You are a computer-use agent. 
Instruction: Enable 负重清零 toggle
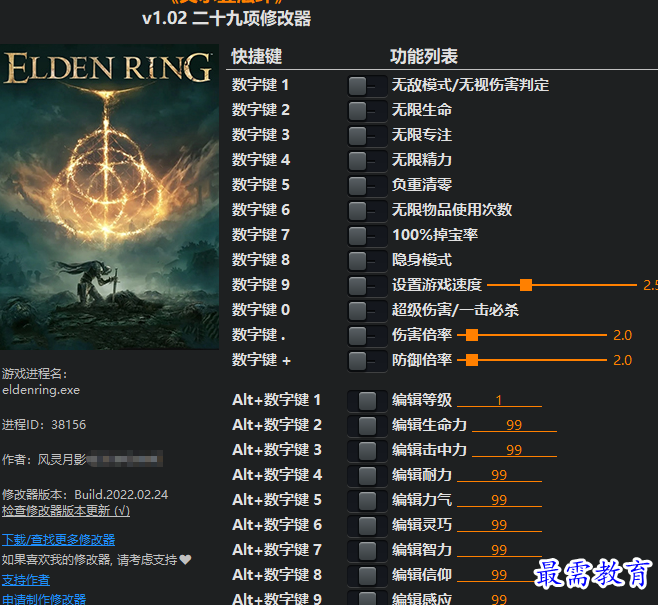[x=367, y=186]
